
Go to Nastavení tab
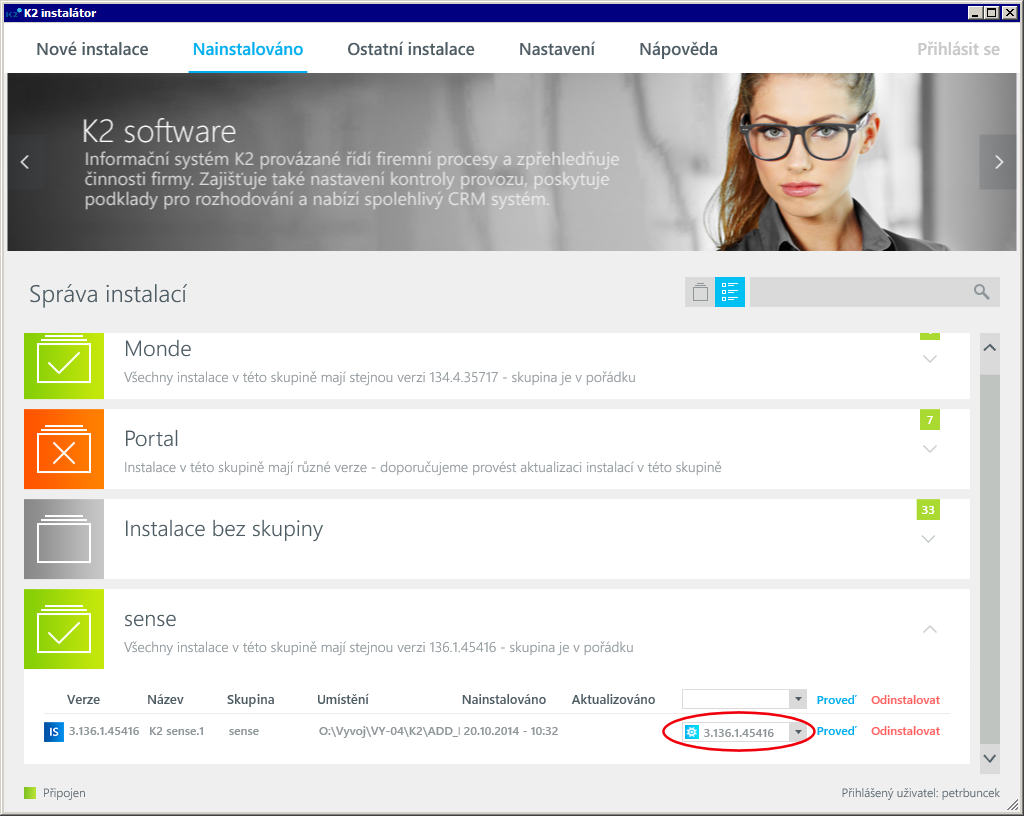click(x=556, y=50)
